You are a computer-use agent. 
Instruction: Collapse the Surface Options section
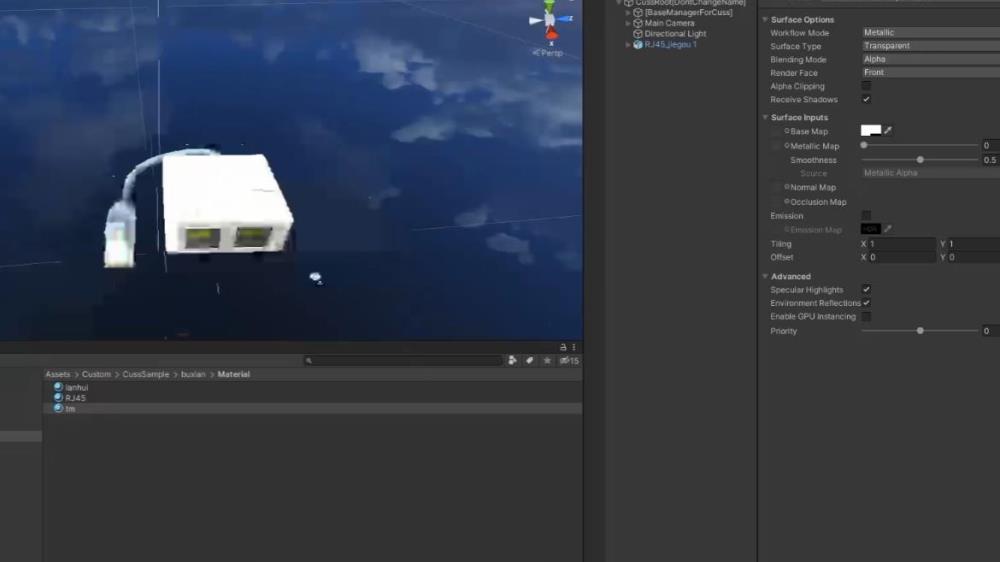pyautogui.click(x=765, y=20)
